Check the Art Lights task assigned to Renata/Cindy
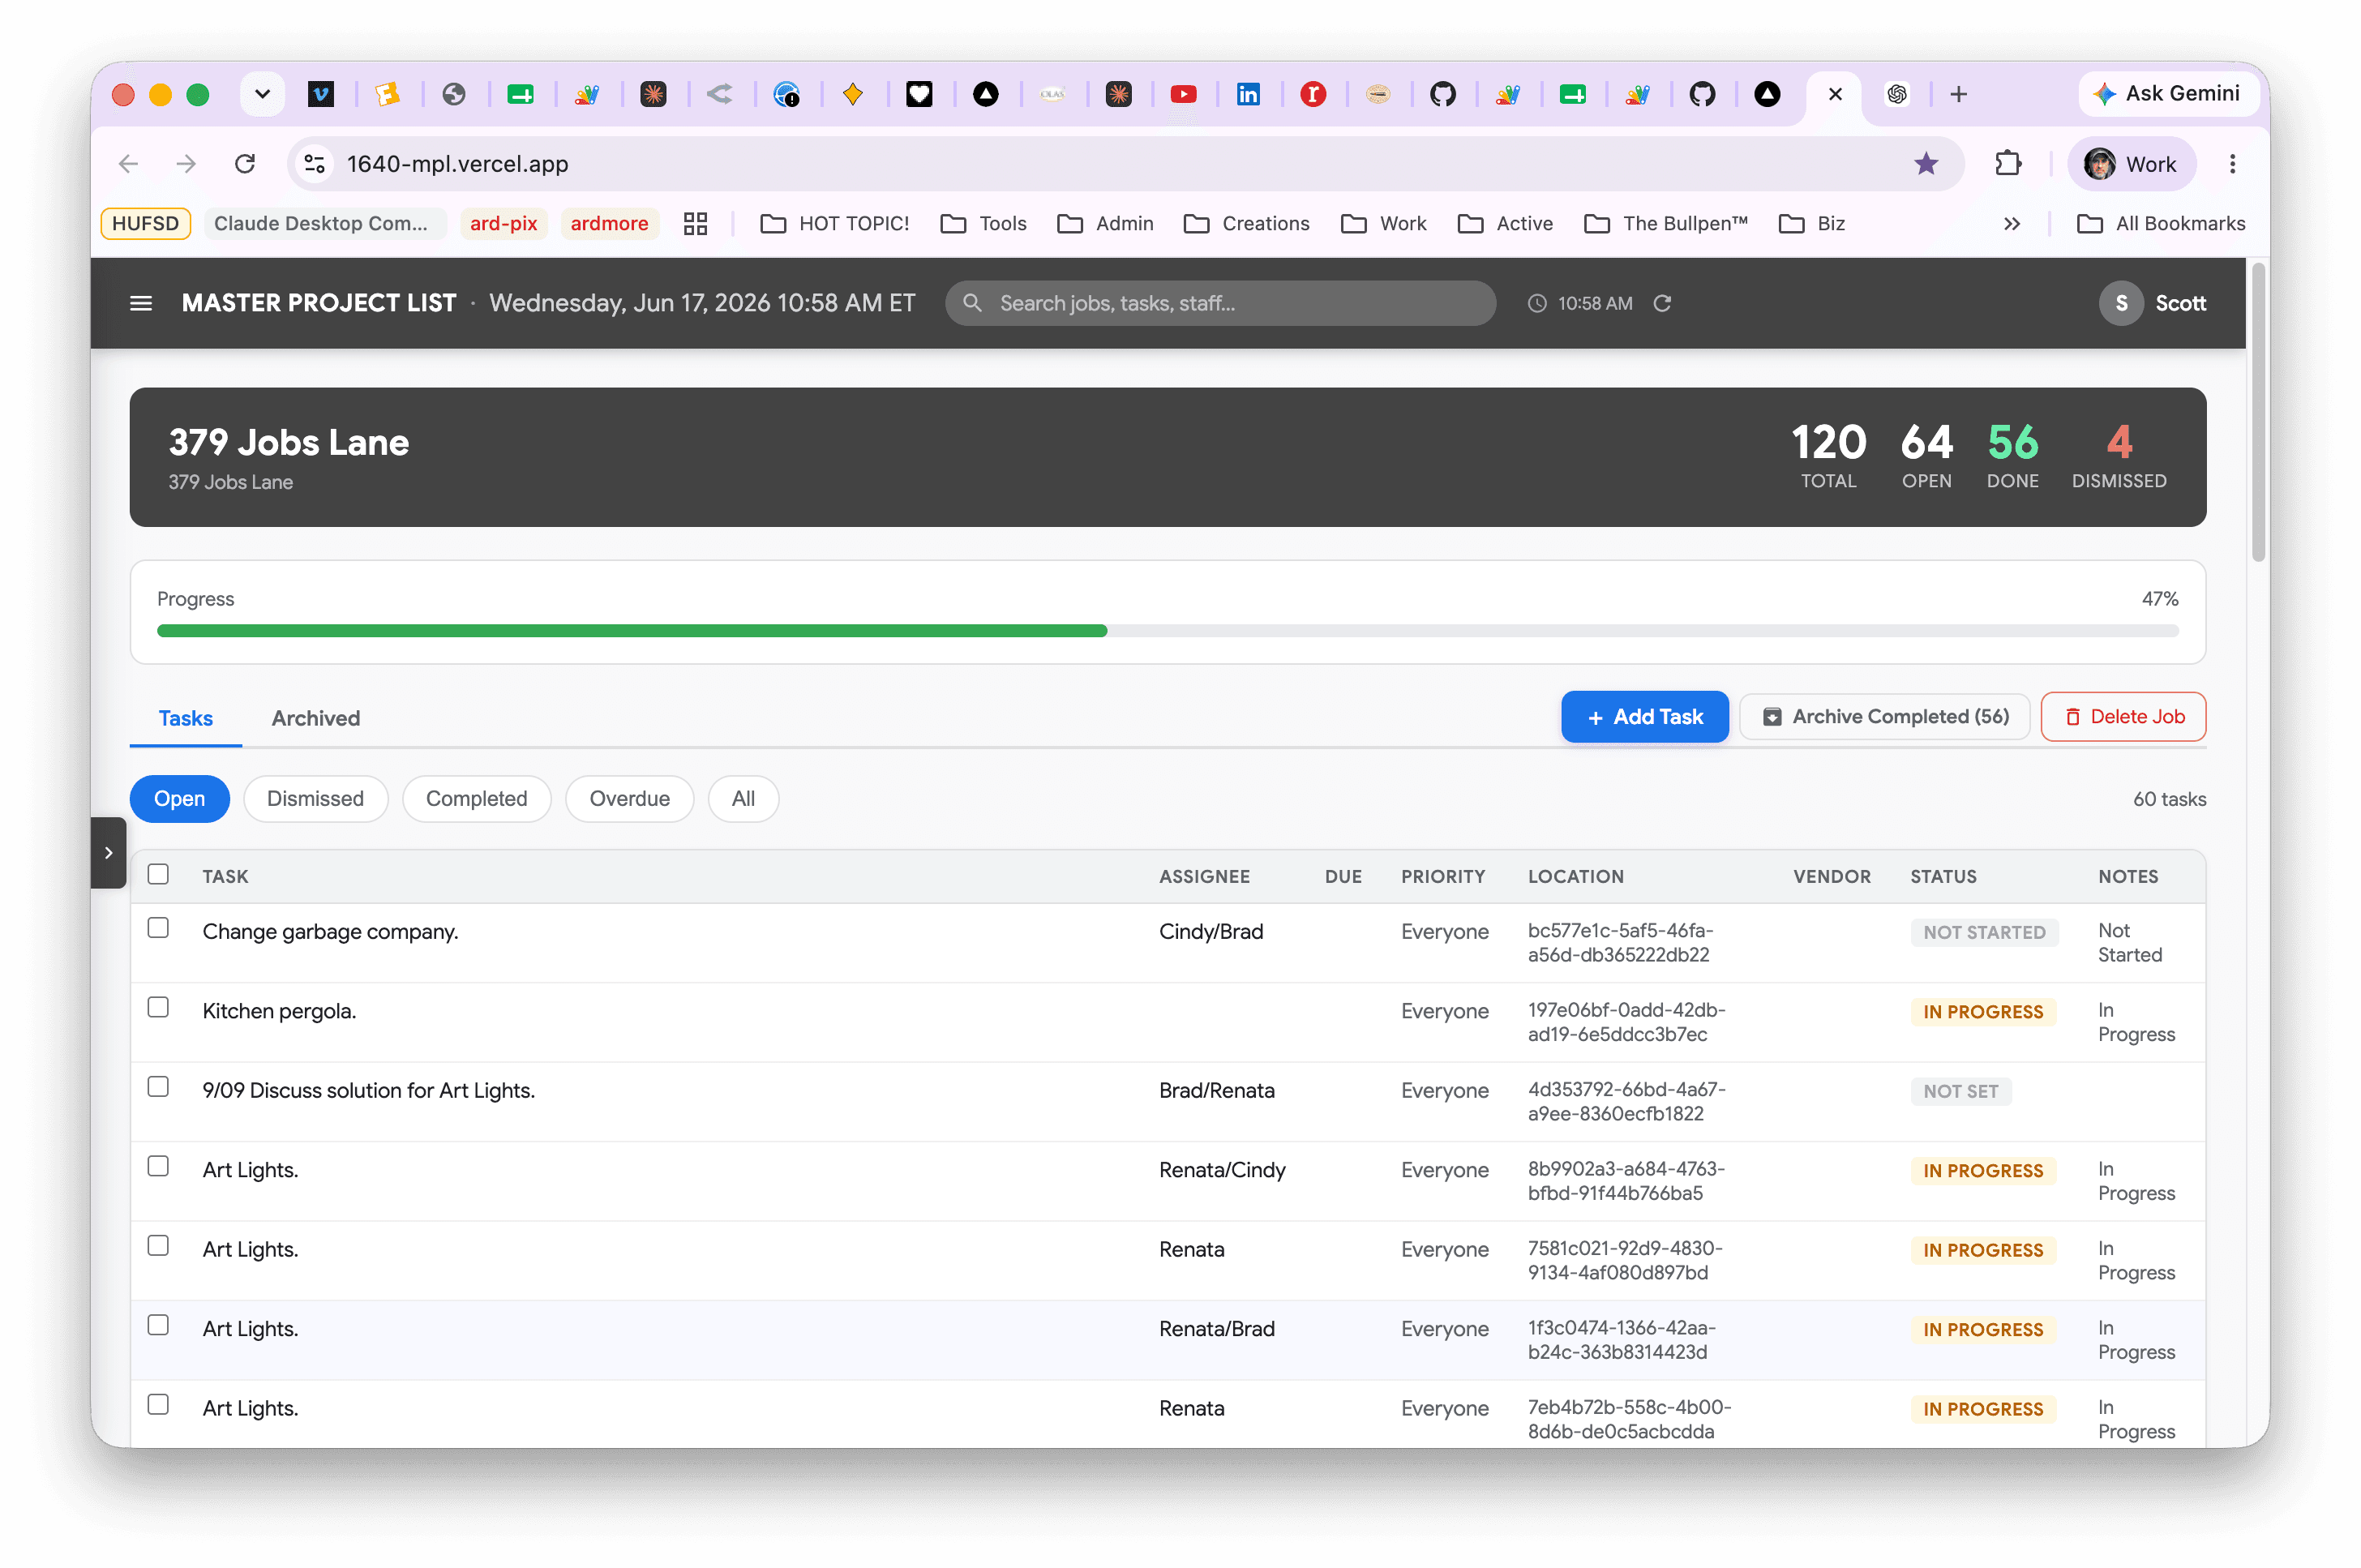 (x=158, y=1166)
